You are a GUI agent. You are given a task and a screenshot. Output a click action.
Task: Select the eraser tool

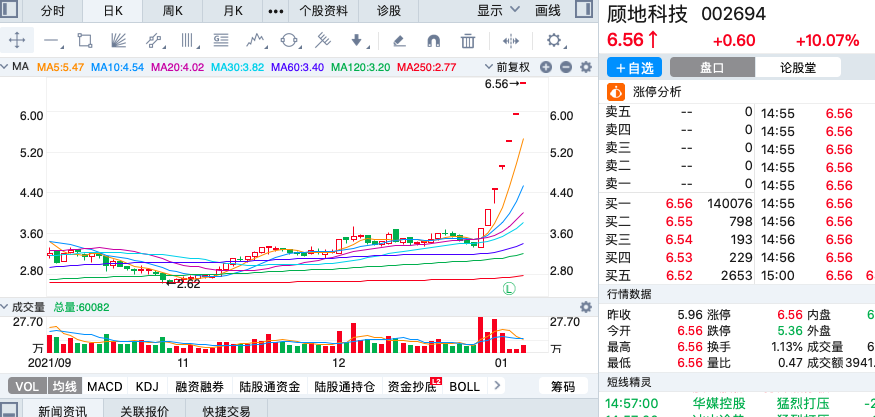[x=398, y=40]
